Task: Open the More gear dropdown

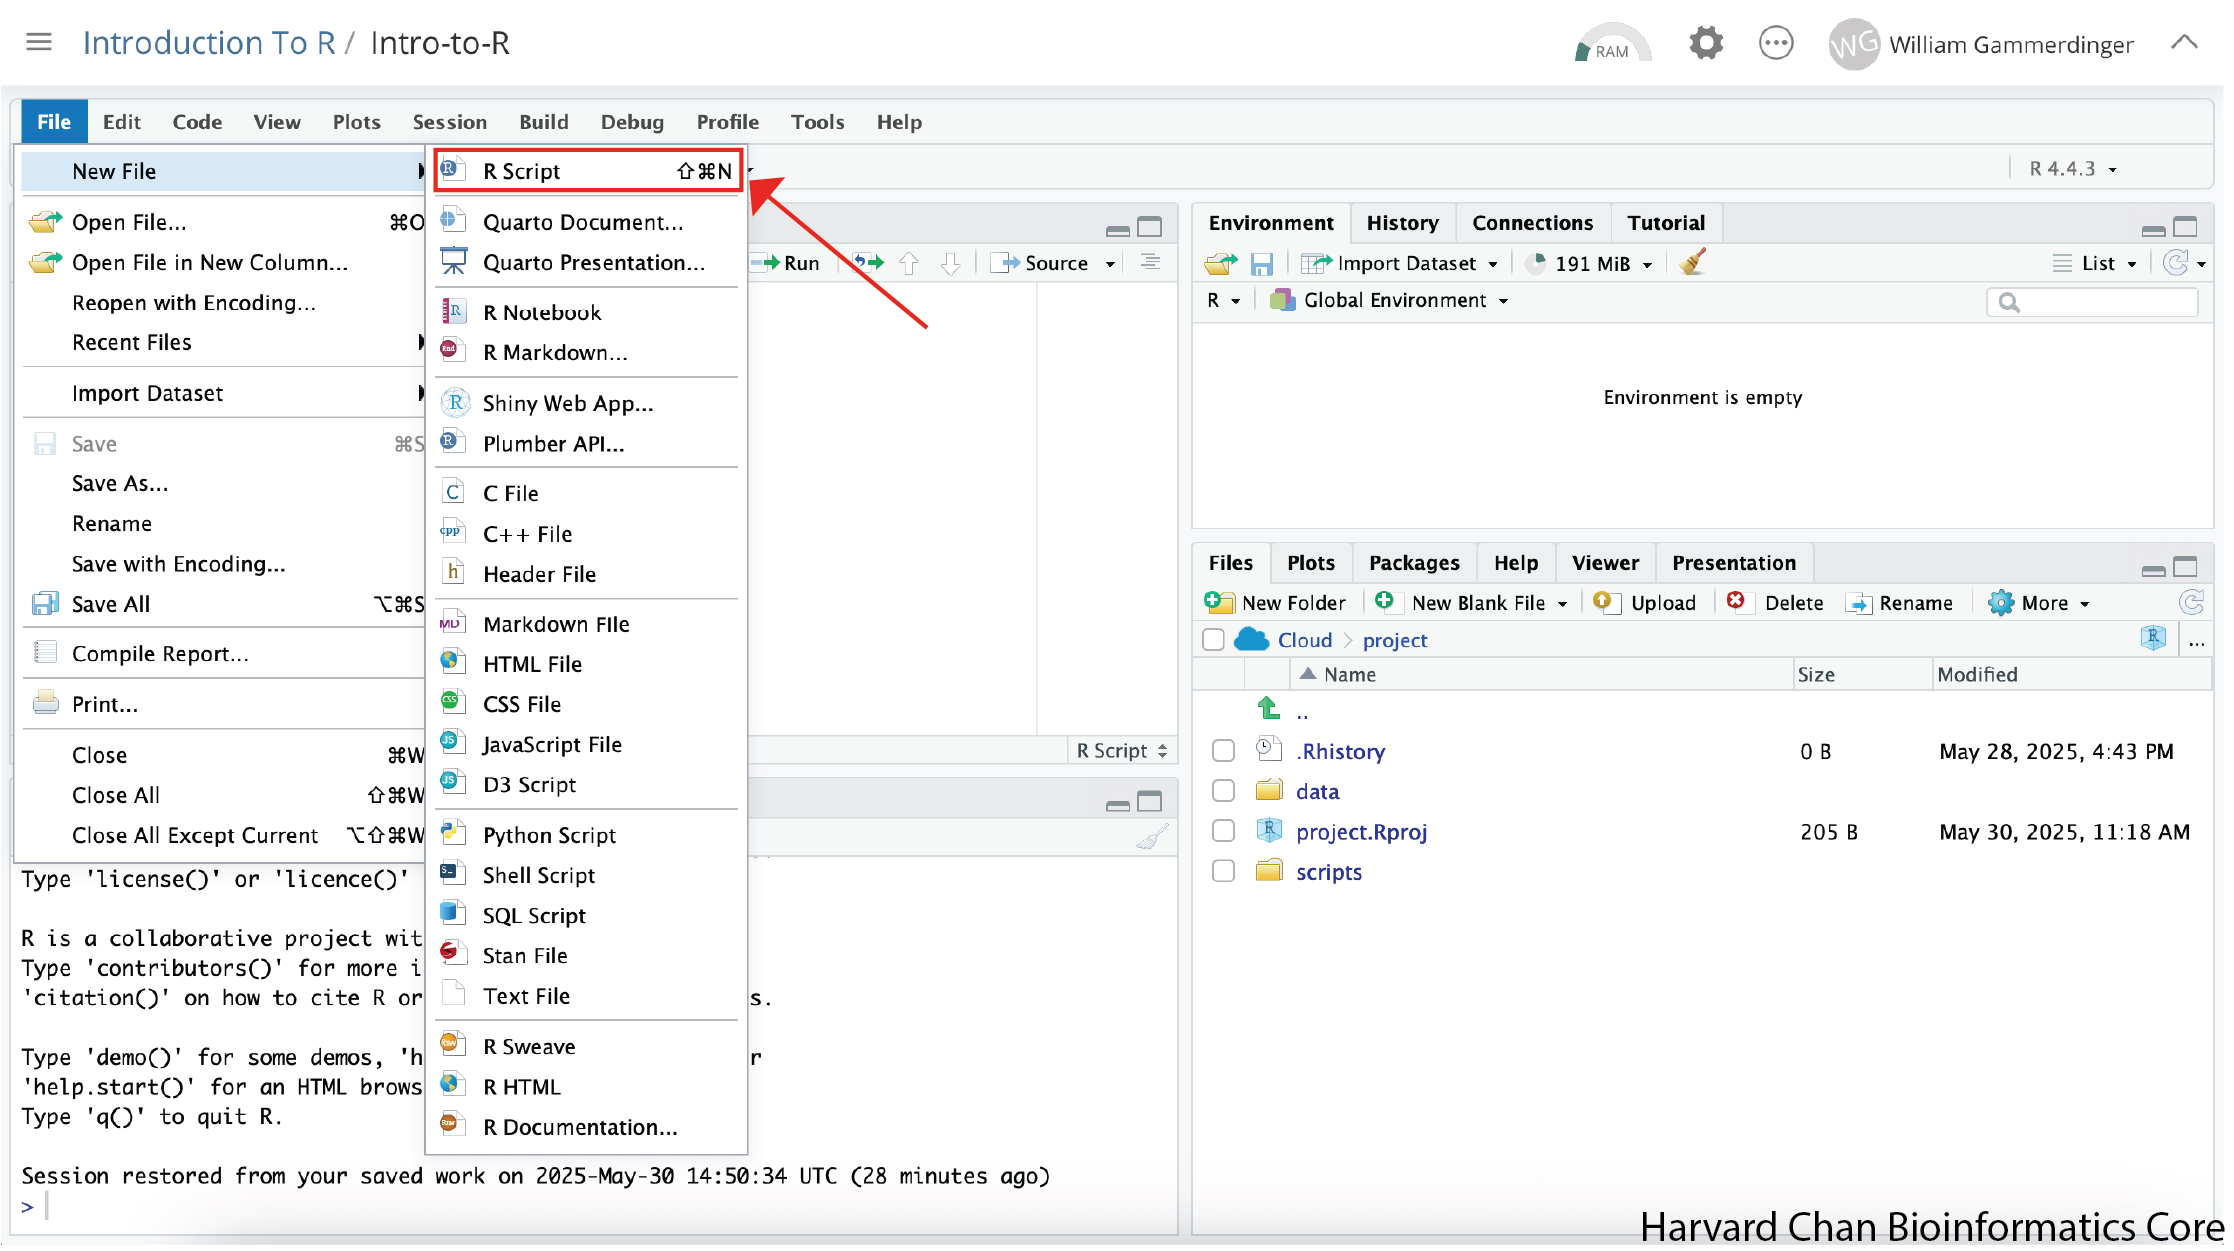Action: (x=2040, y=603)
